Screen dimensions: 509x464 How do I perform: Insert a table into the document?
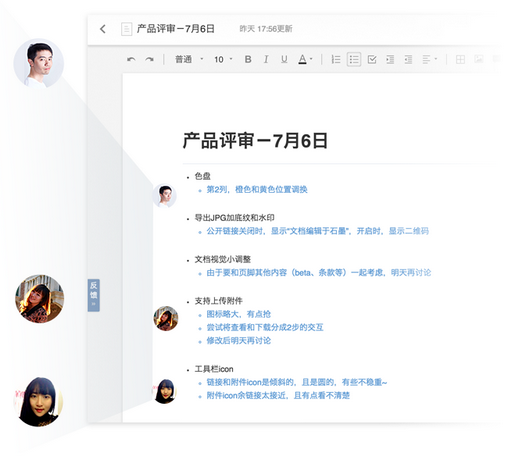coord(460,59)
